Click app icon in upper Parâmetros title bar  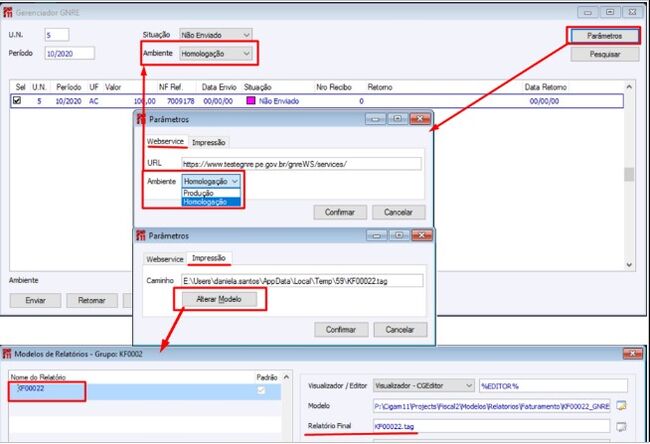(x=141, y=119)
